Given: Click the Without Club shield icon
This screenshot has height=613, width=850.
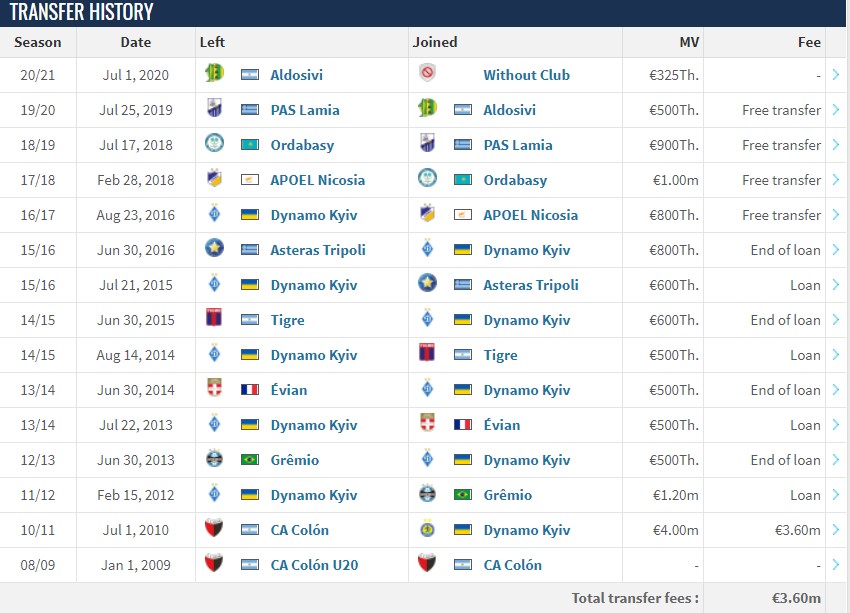Looking at the screenshot, I should click(x=427, y=73).
